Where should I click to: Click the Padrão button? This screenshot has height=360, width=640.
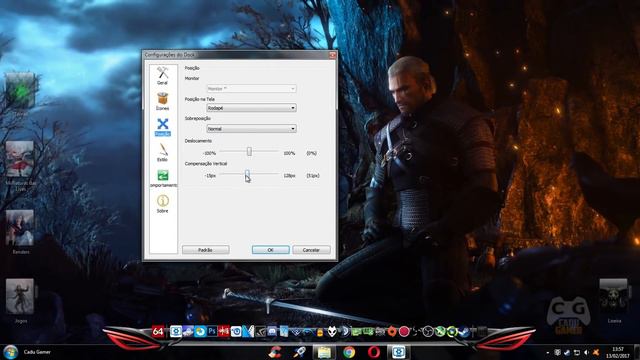point(205,250)
